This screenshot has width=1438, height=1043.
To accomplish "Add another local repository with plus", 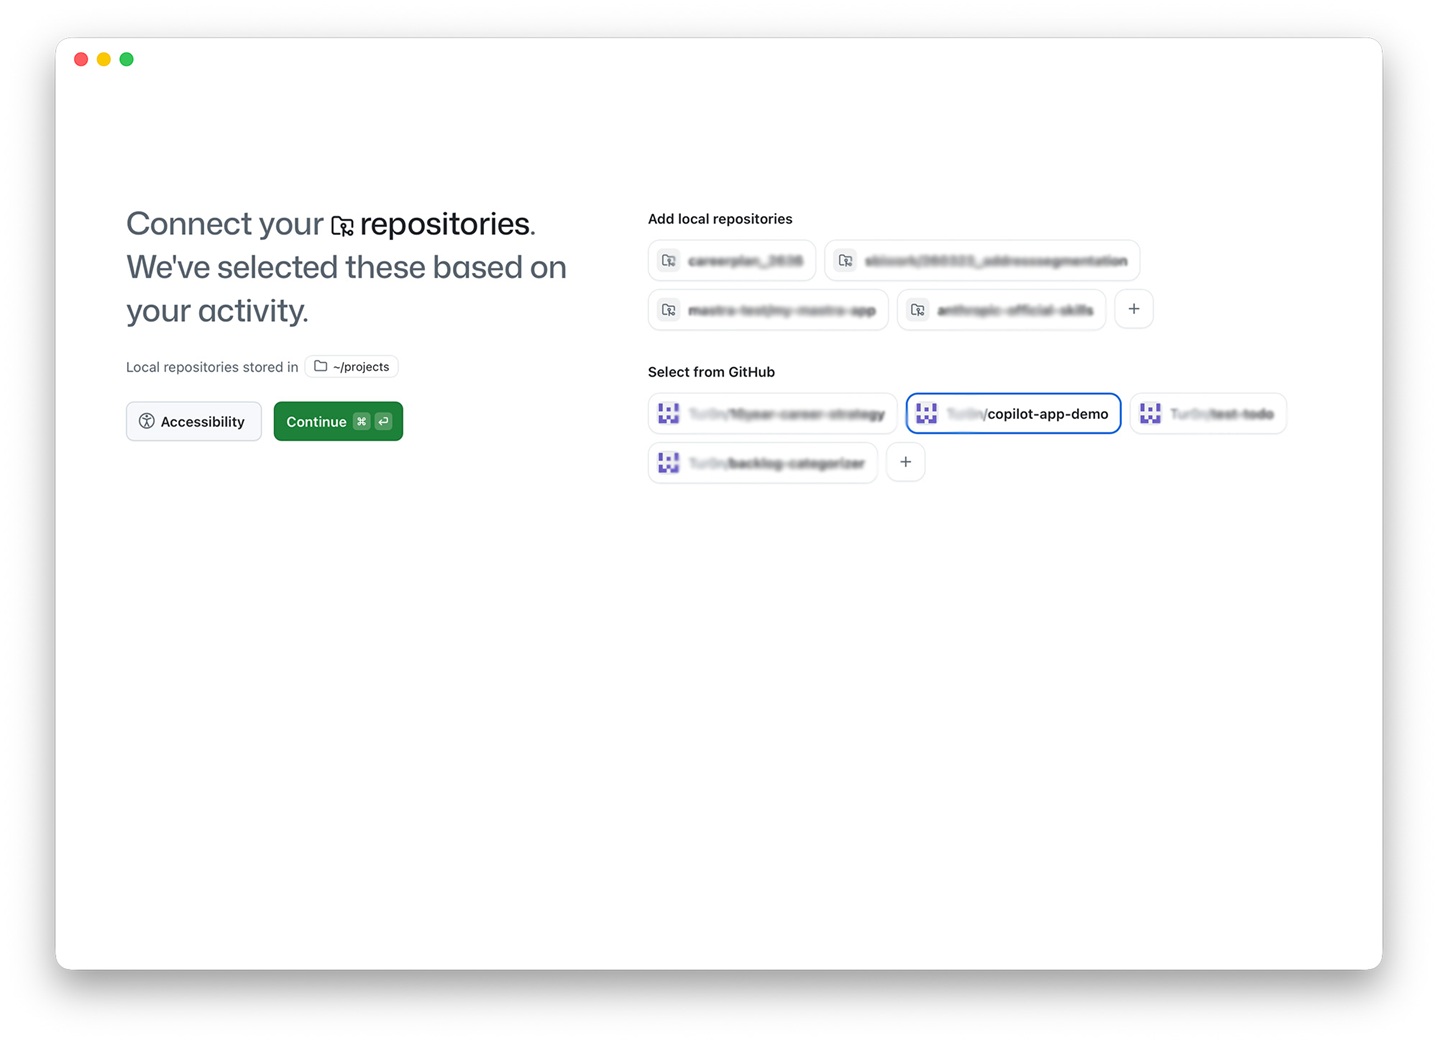I will click(1134, 309).
